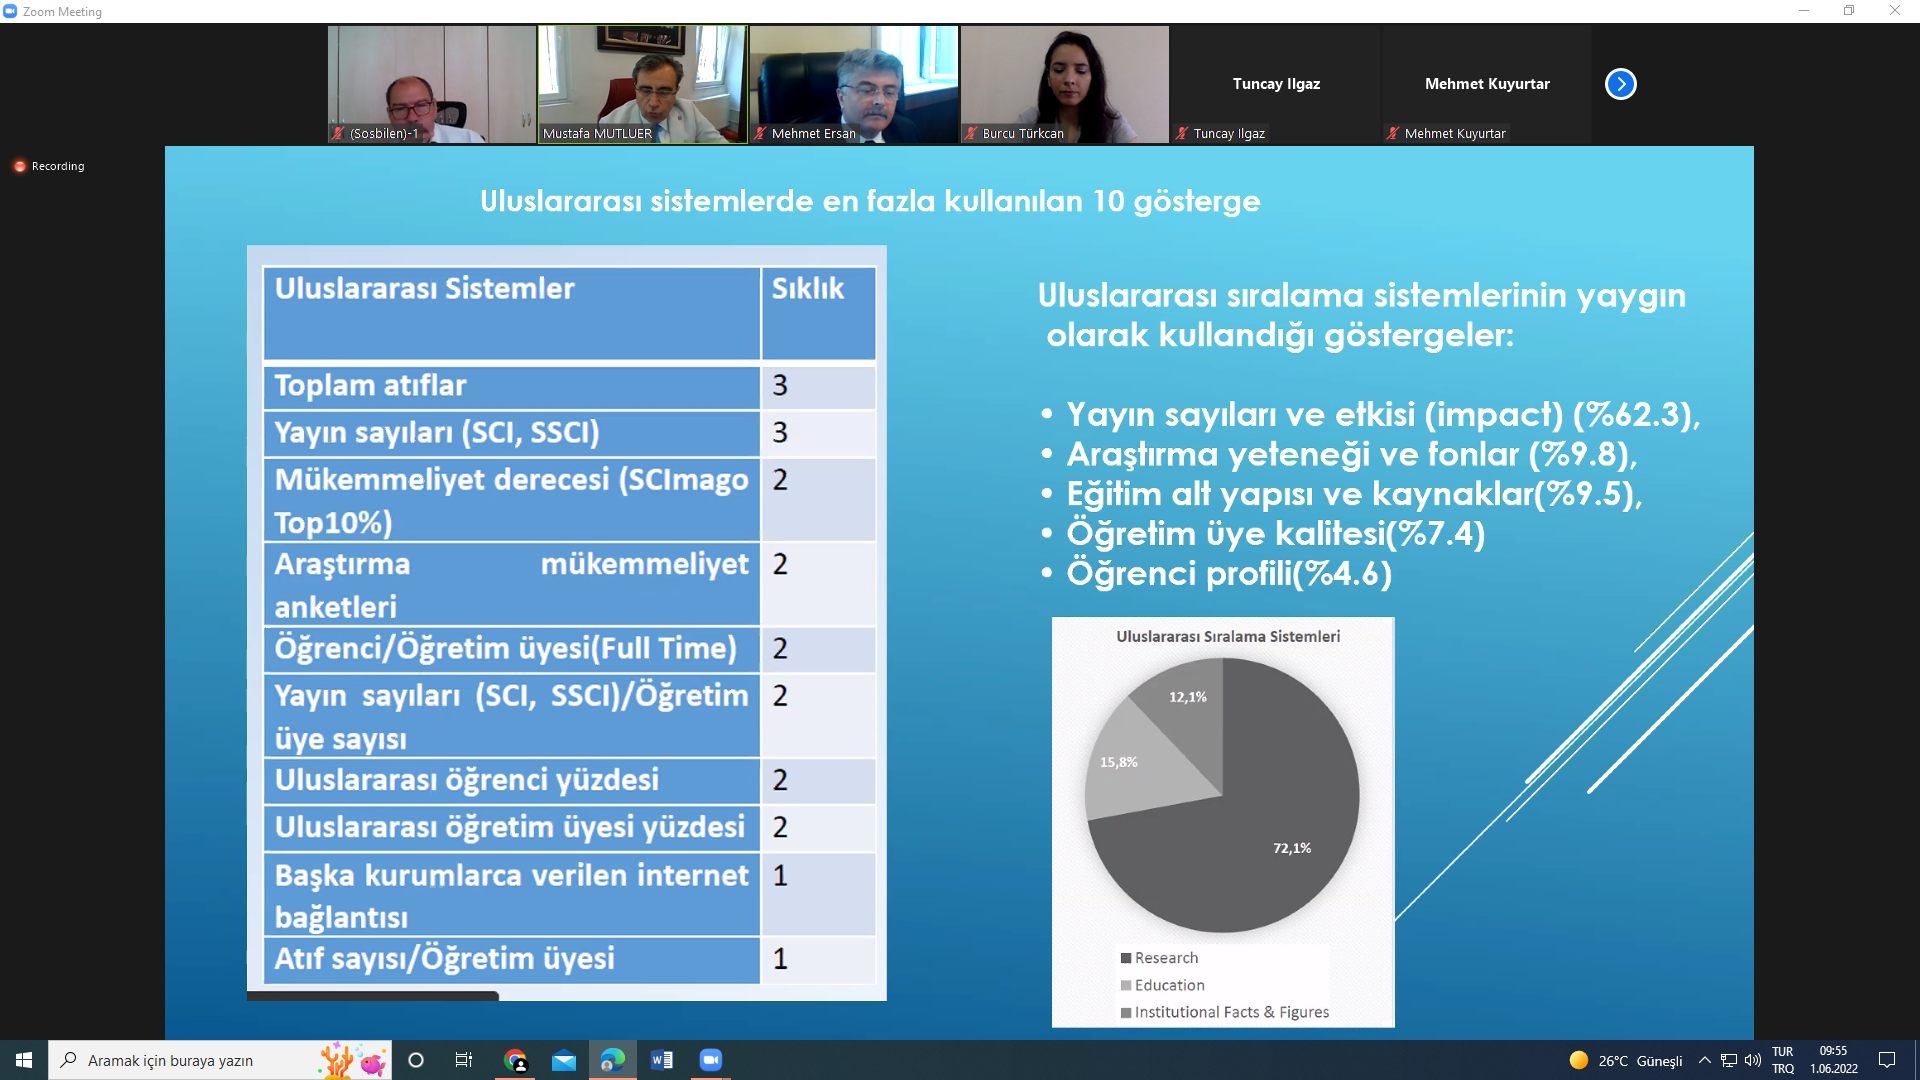Viewport: 1920px width, 1080px height.
Task: Click the Research legend entry
Action: pyautogui.click(x=1160, y=958)
